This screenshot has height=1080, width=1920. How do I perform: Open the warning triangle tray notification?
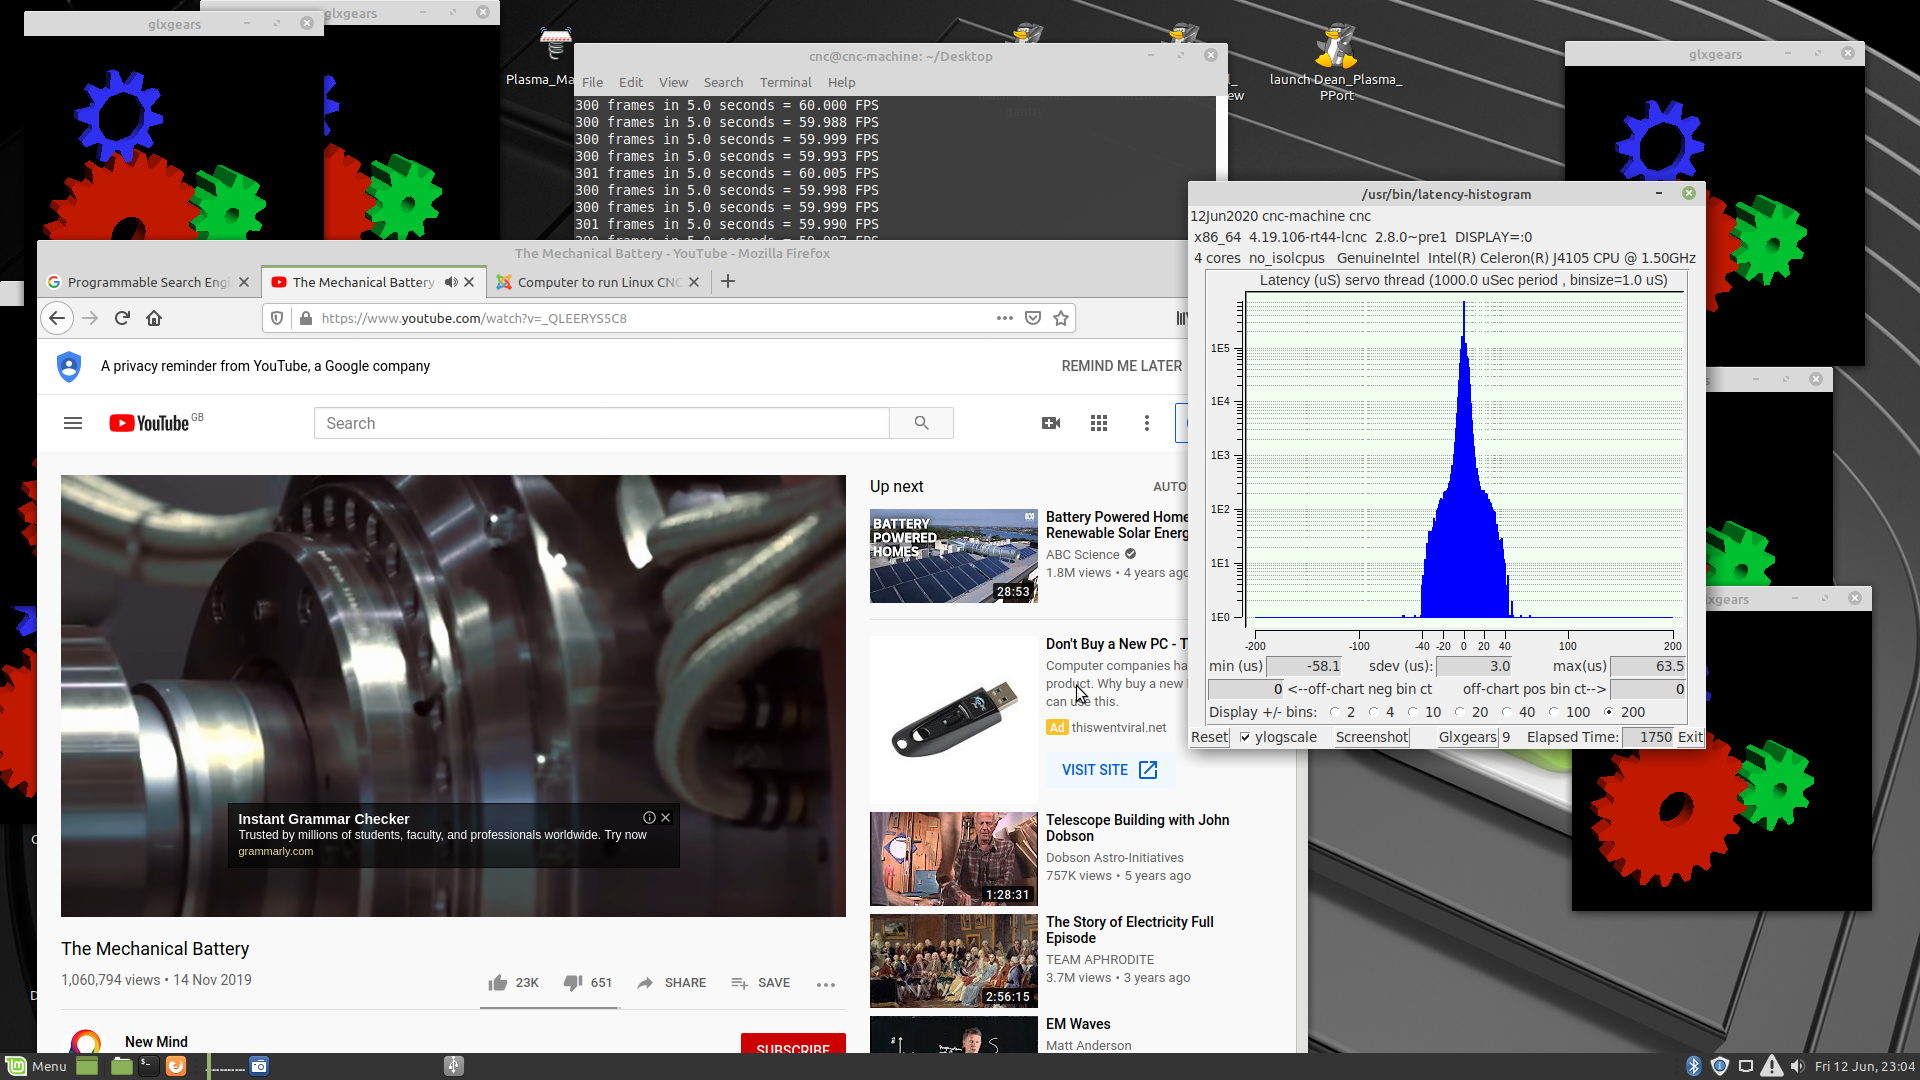point(1772,1066)
